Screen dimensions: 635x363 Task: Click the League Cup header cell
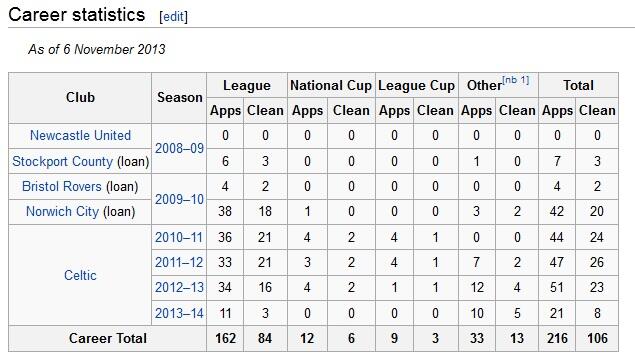(x=417, y=85)
